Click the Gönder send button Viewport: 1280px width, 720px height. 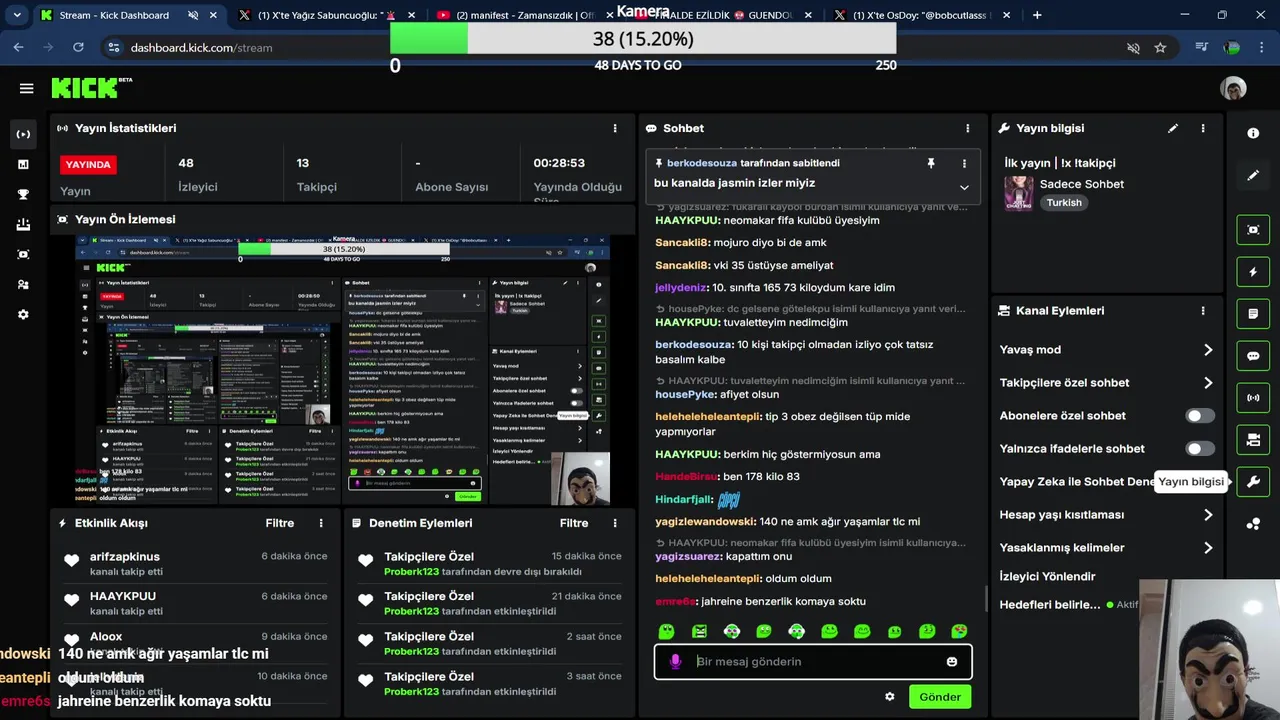coord(940,697)
